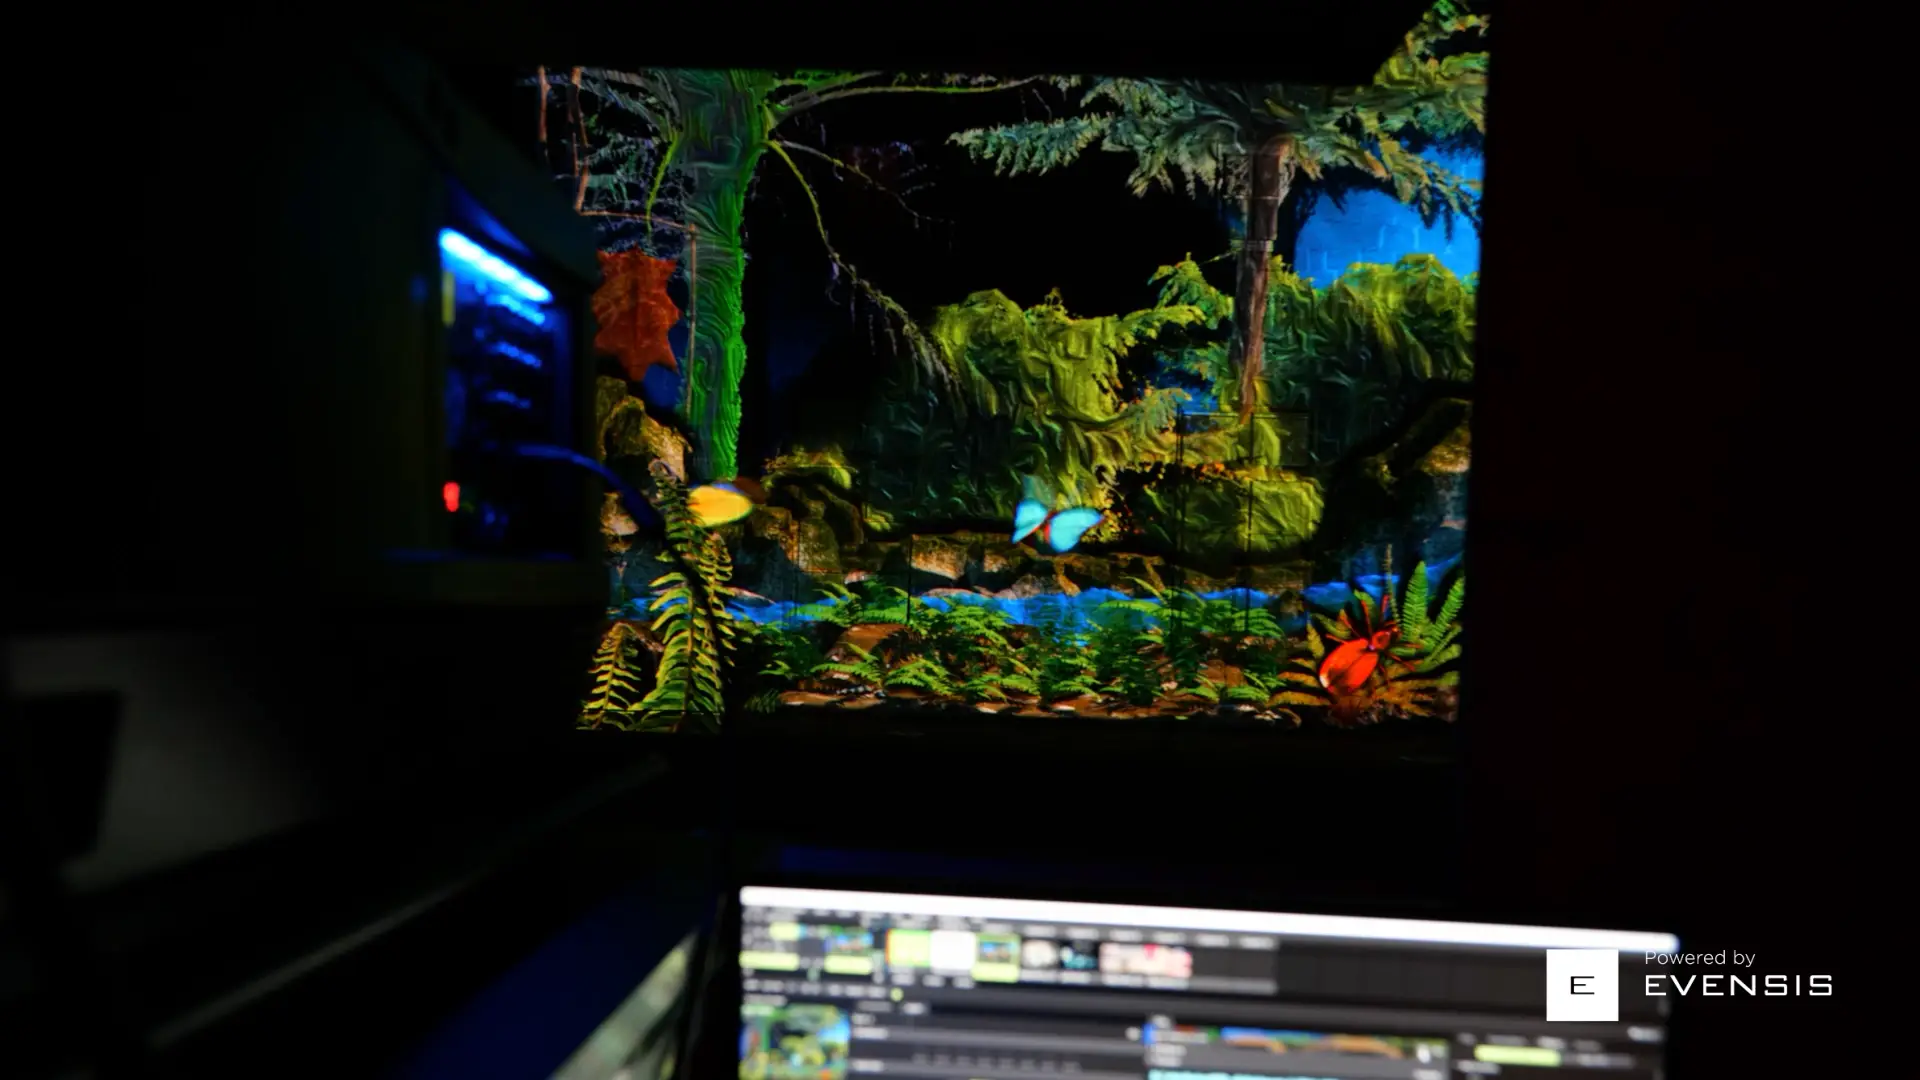The height and width of the screenshot is (1080, 1920).
Task: Click the small jungle thumbnail near top-left
Action: click(849, 941)
